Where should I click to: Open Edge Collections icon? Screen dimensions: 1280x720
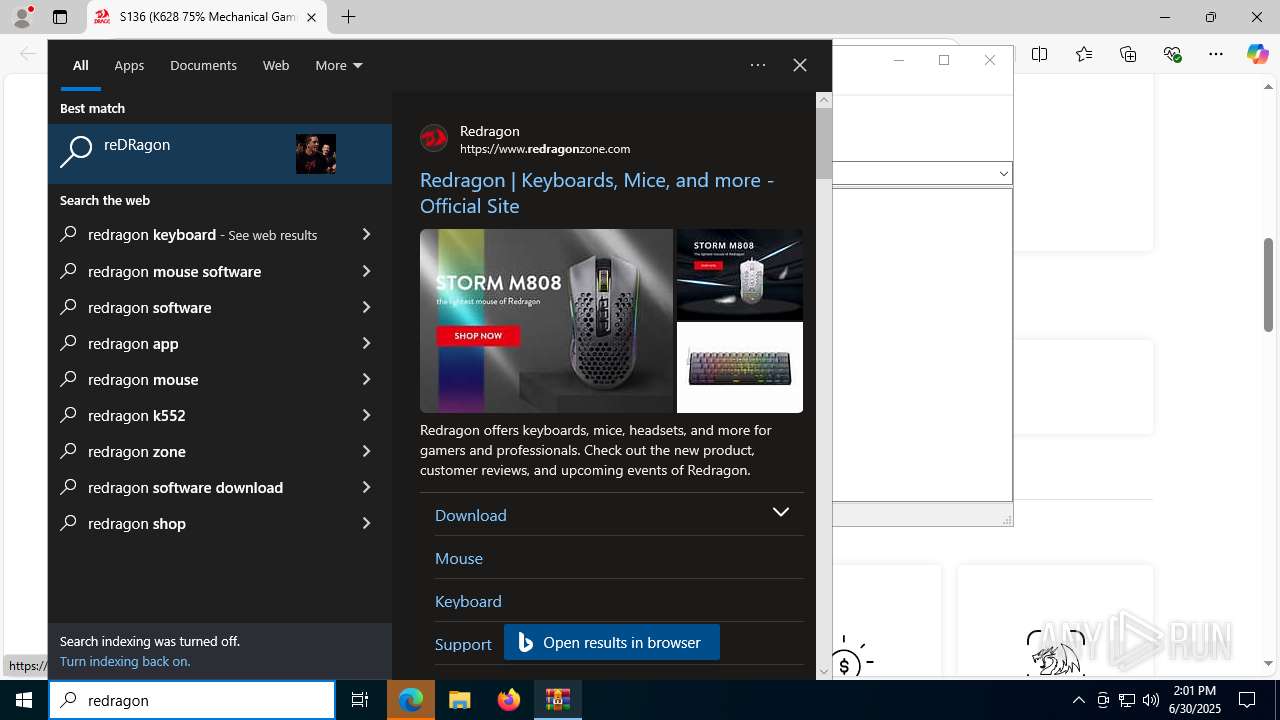[x=1128, y=54]
